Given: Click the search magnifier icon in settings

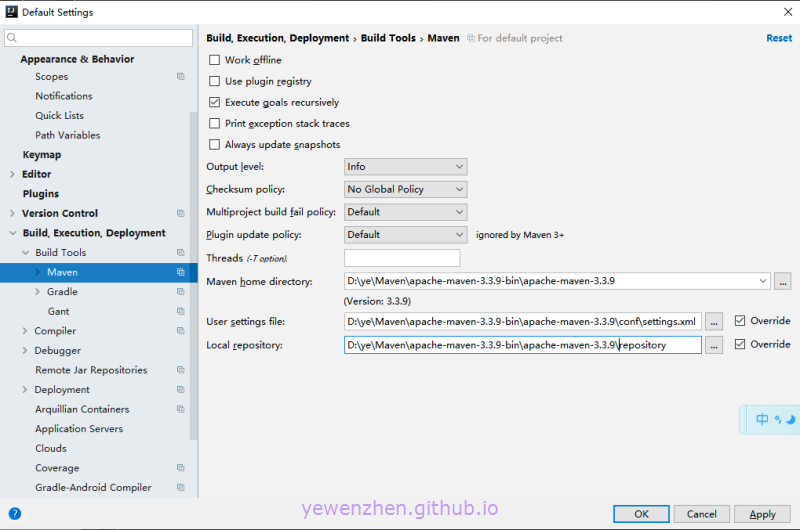Looking at the screenshot, I should pos(13,38).
